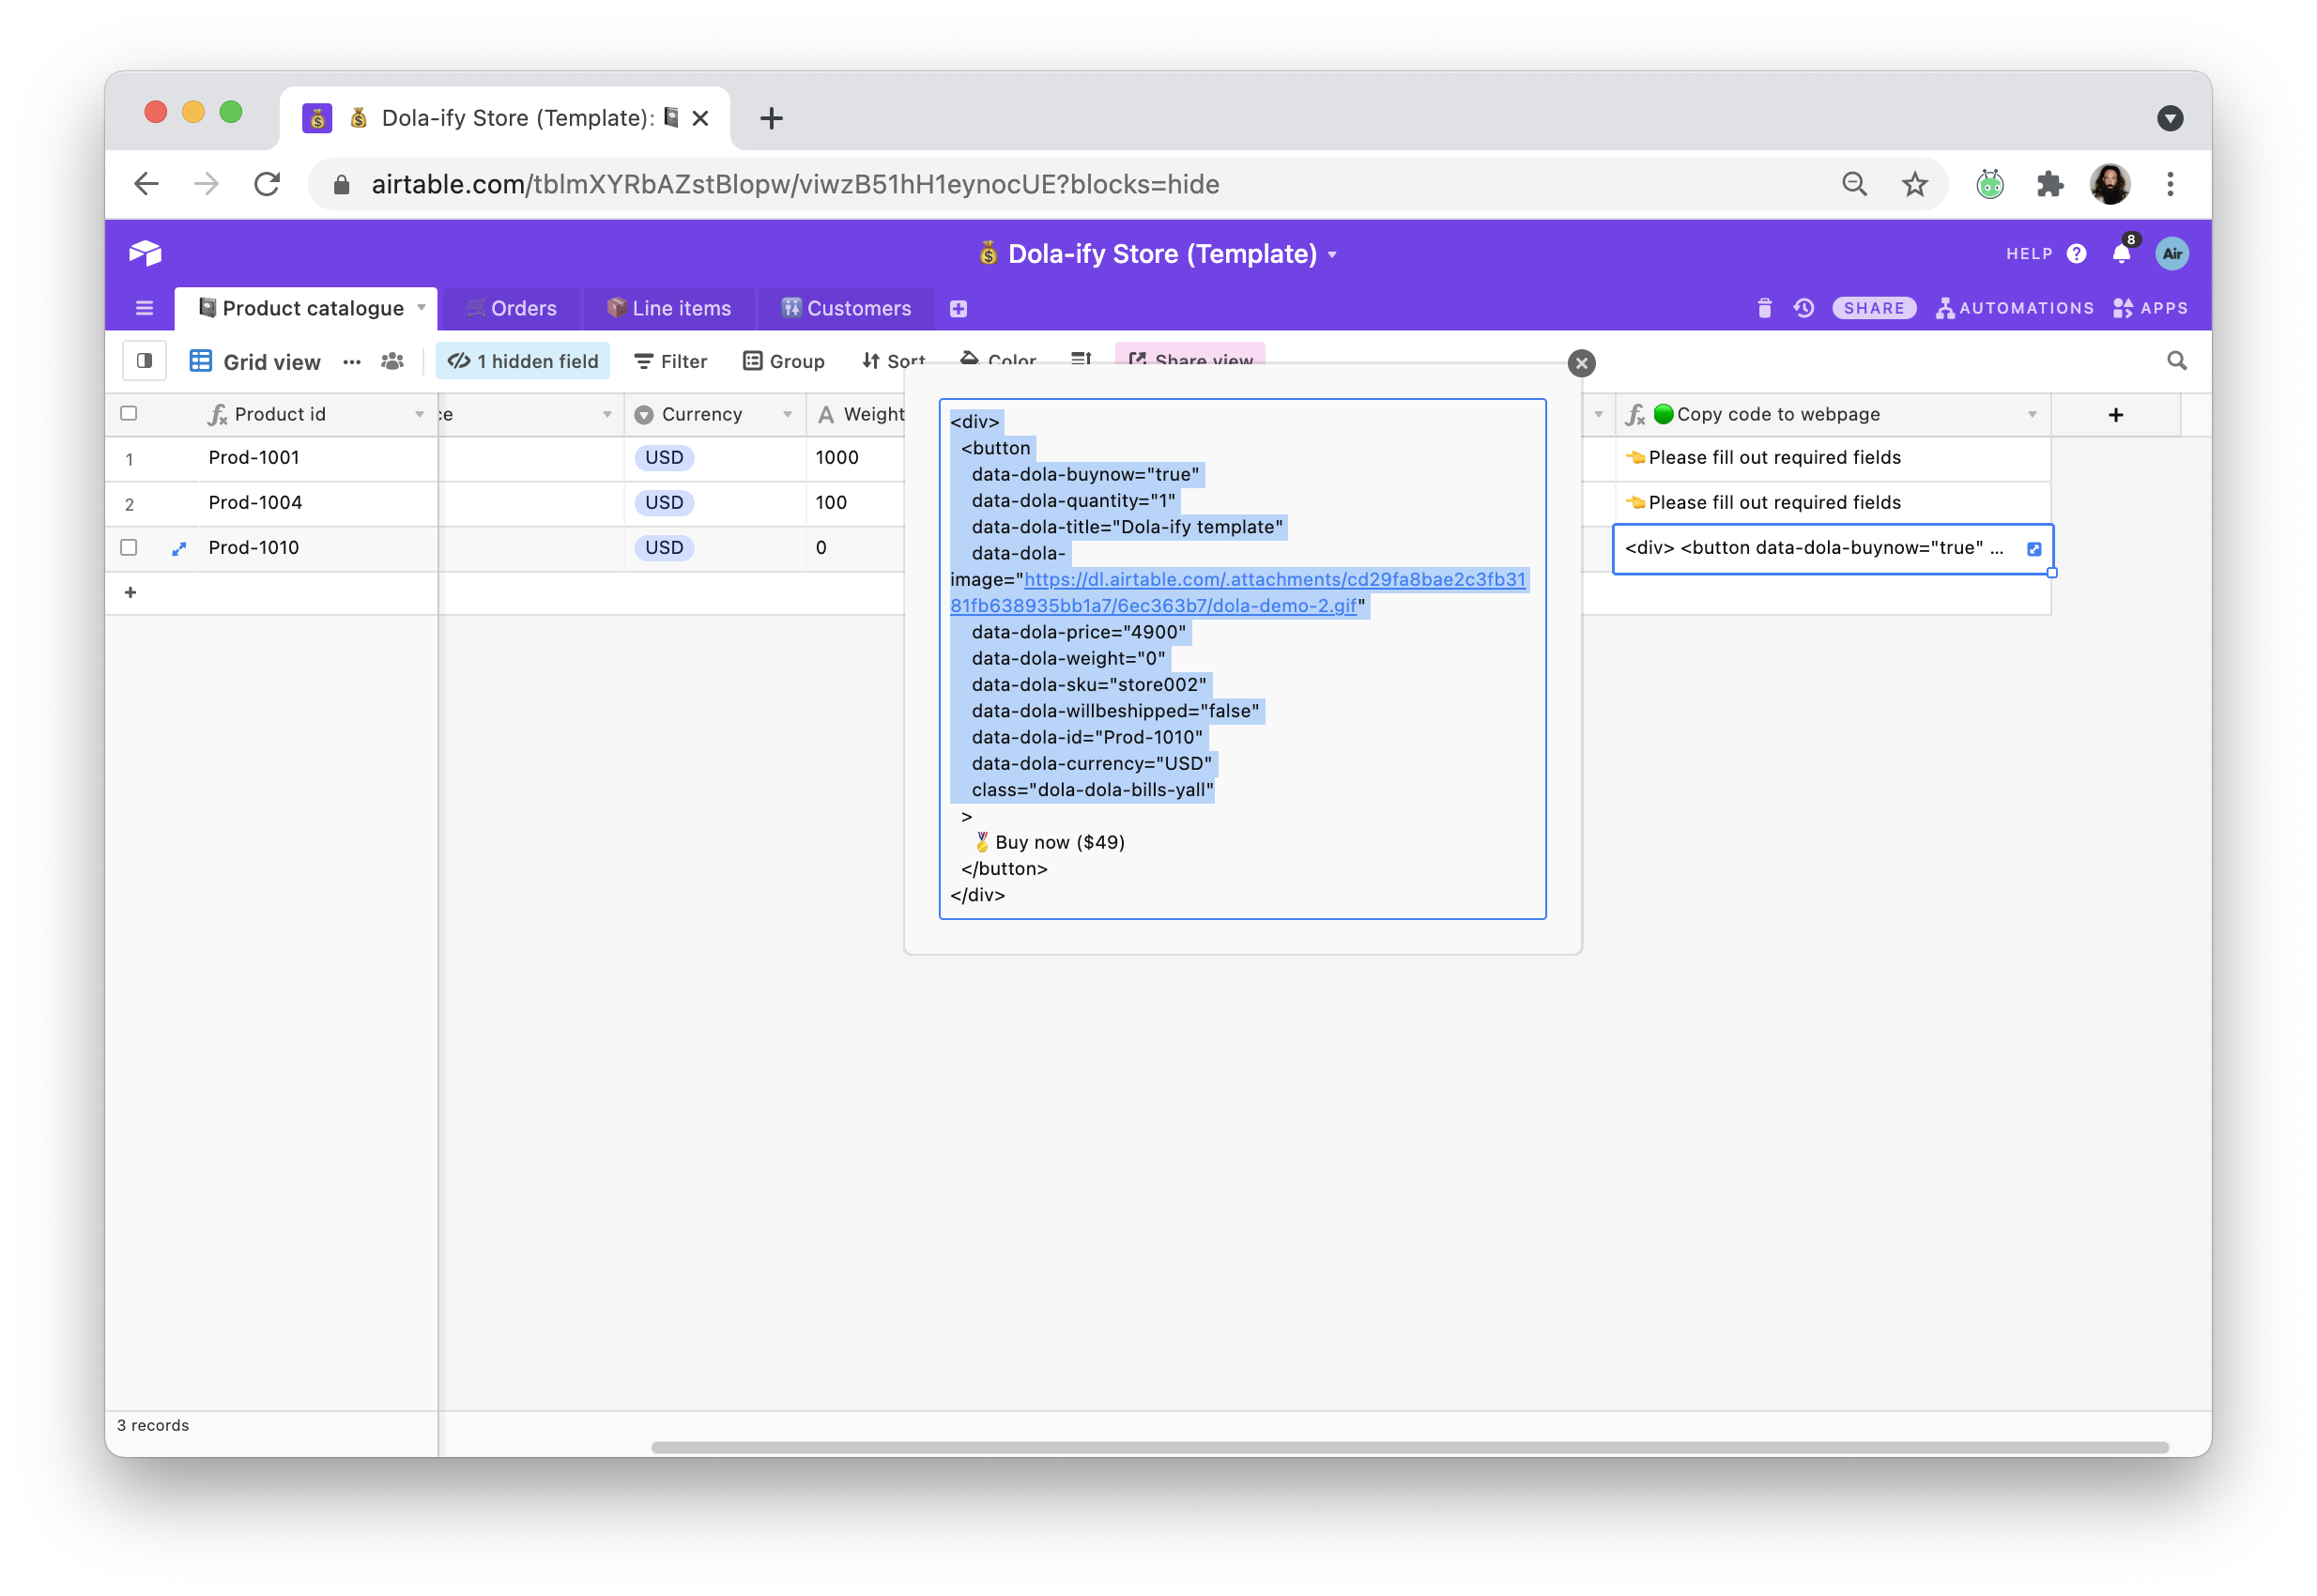Open the browser extensions puzzle icon
The image size is (2317, 1596).
2049,184
